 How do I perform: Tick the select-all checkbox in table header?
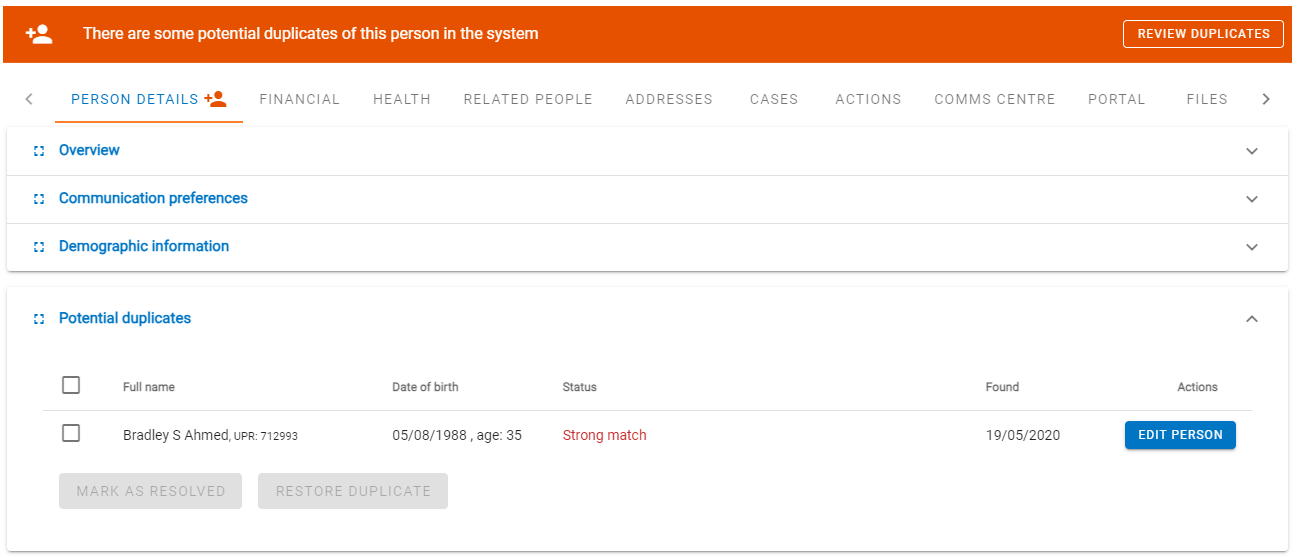[x=71, y=385]
